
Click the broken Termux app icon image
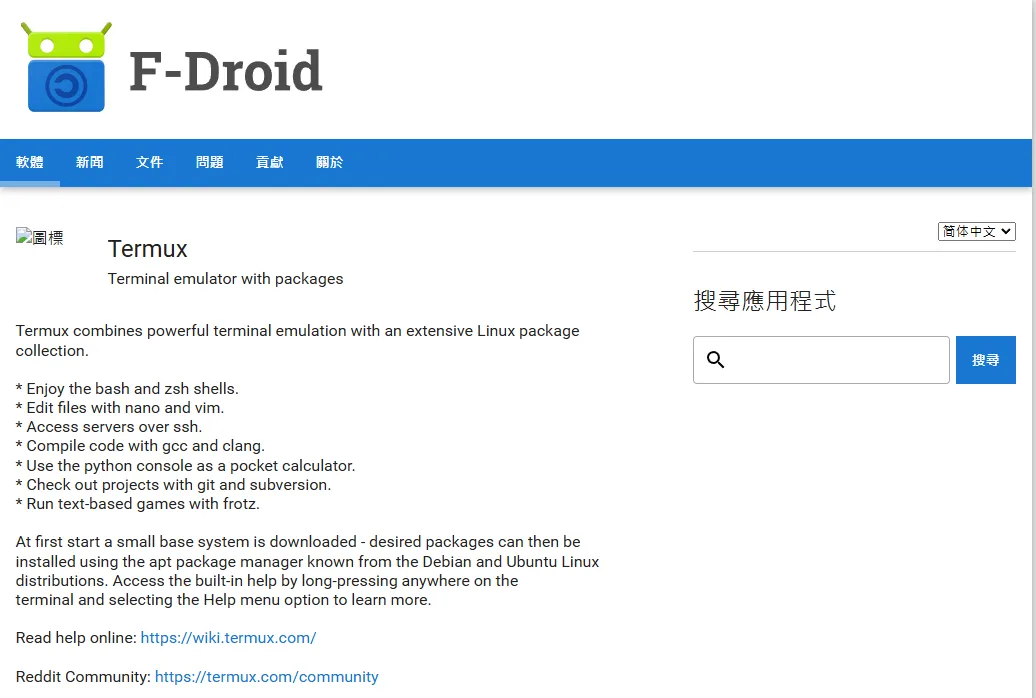point(40,237)
